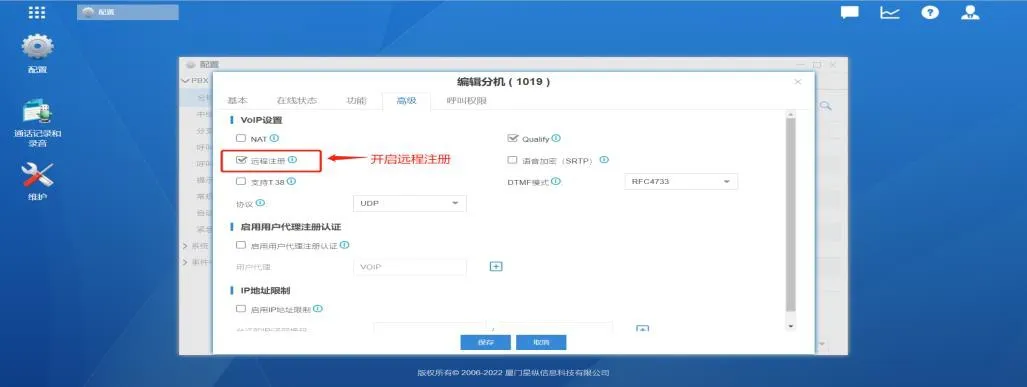Image resolution: width=1027 pixels, height=387 pixels.
Task: Click the search magnifier in 配置 window
Action: click(825, 105)
